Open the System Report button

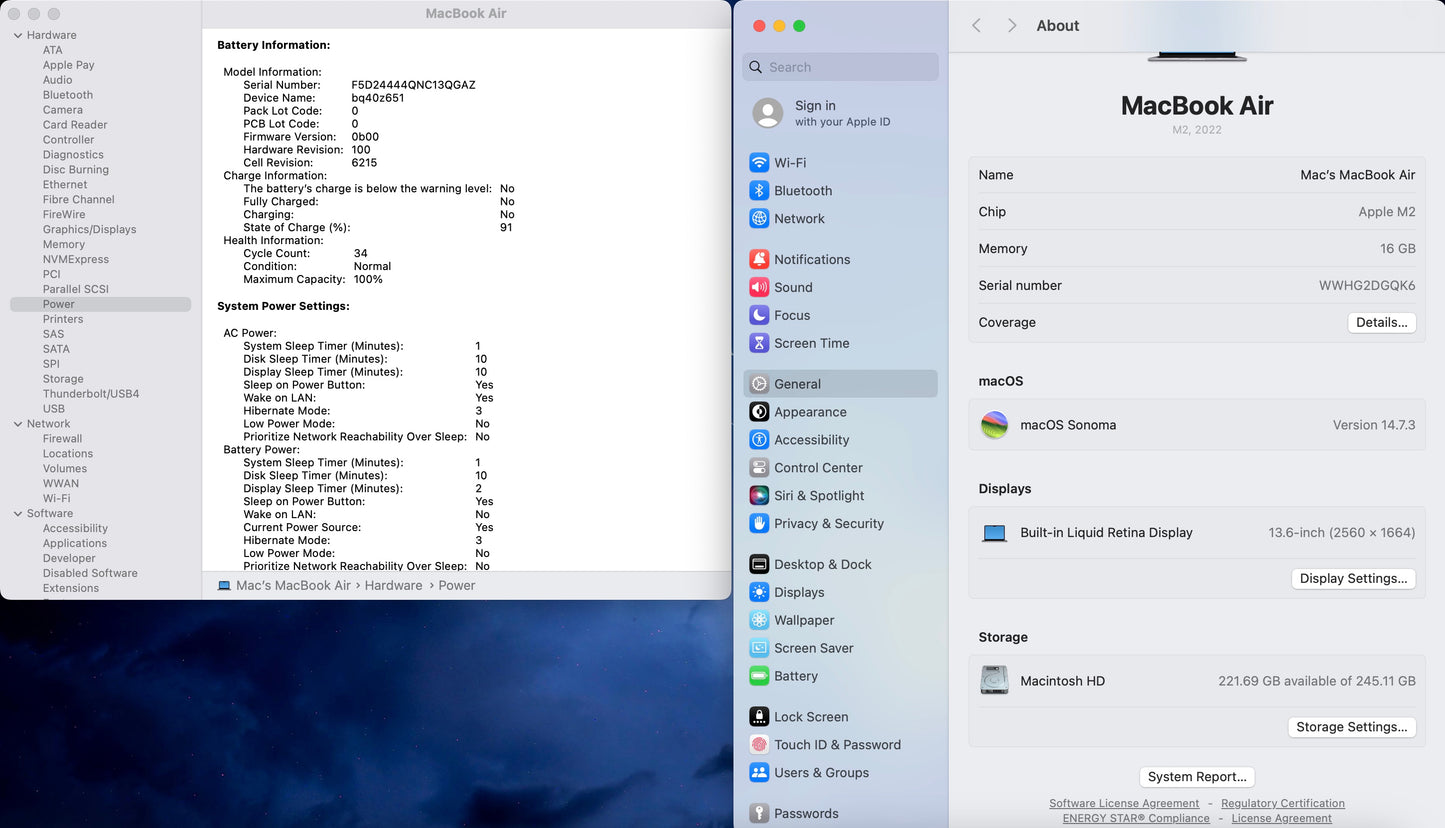pos(1197,777)
